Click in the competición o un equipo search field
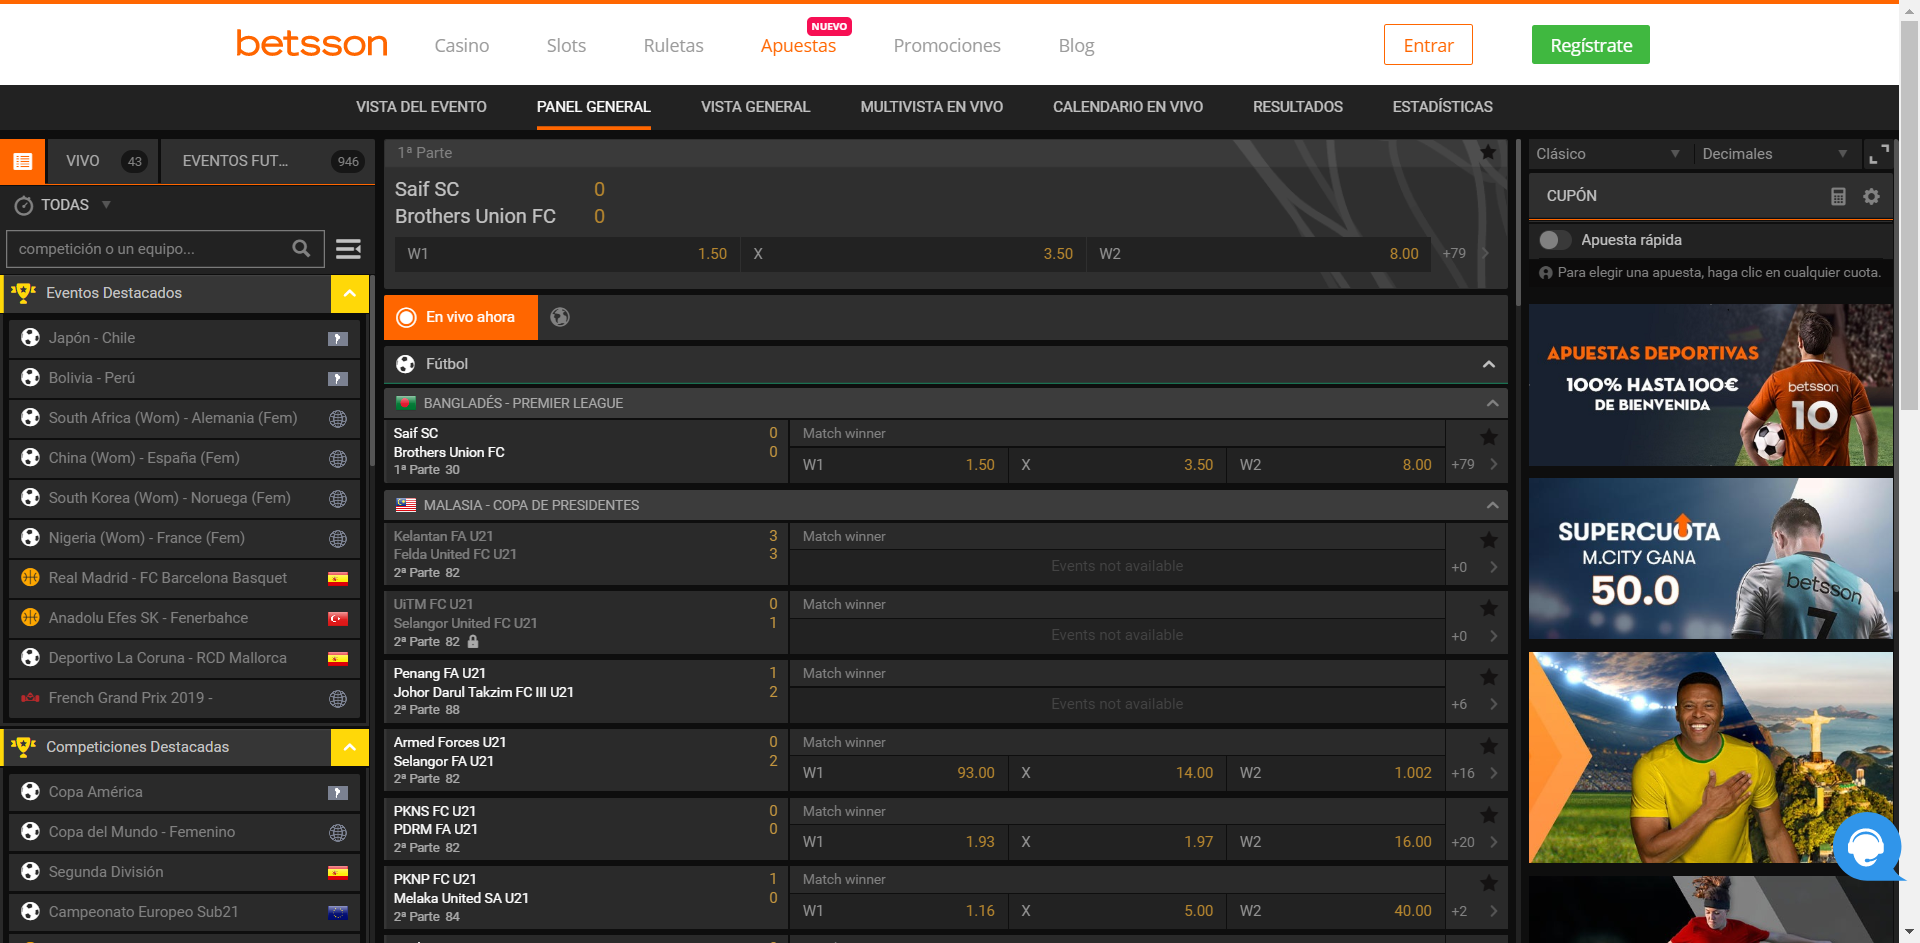The width and height of the screenshot is (1920, 943). coord(165,249)
